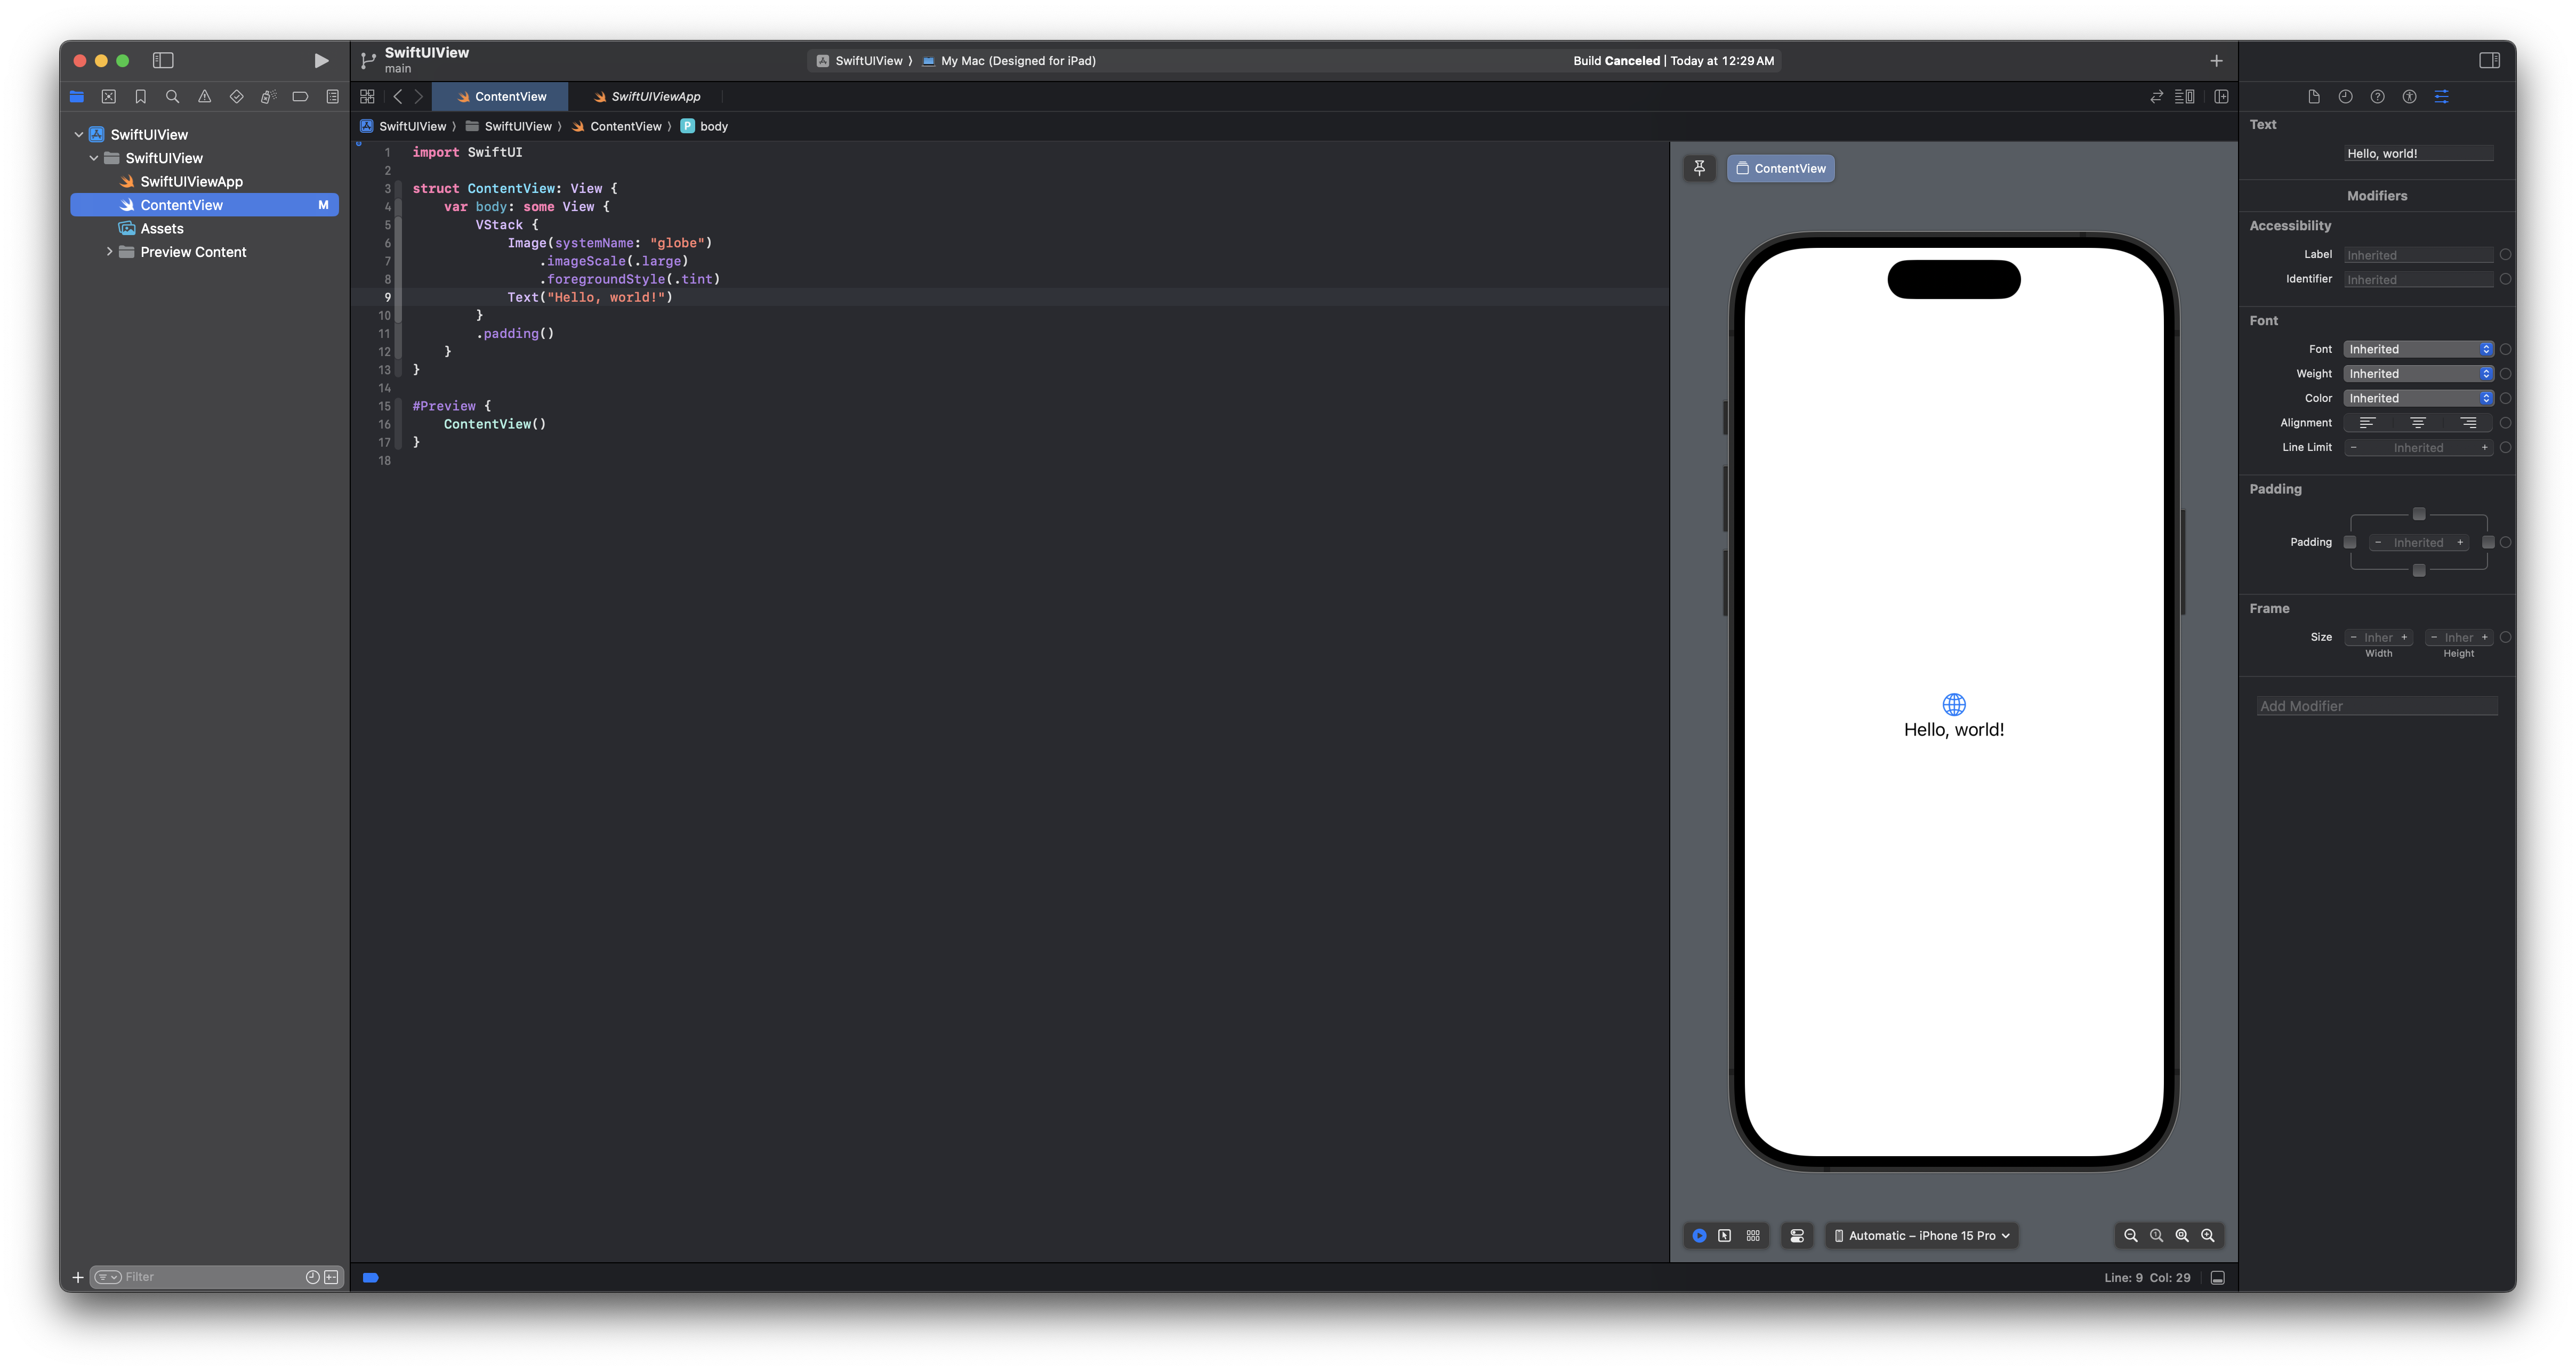The image size is (2576, 1371).
Task: Expand the Preview Content folder
Action: [109, 252]
